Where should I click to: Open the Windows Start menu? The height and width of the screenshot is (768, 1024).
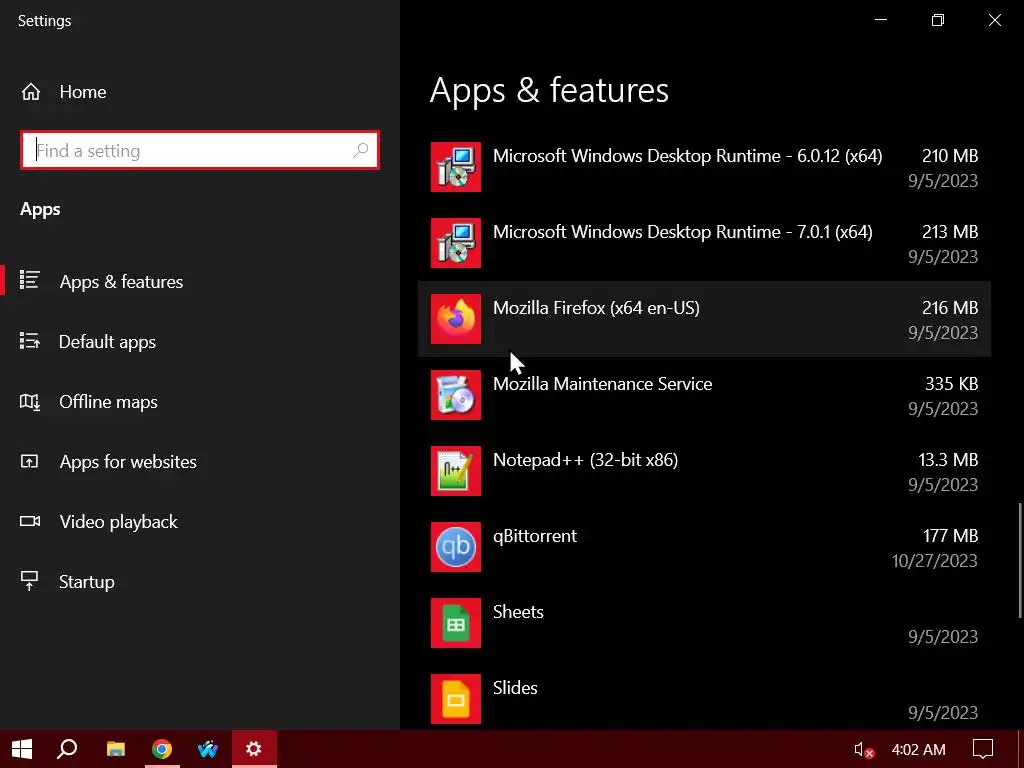(22, 749)
